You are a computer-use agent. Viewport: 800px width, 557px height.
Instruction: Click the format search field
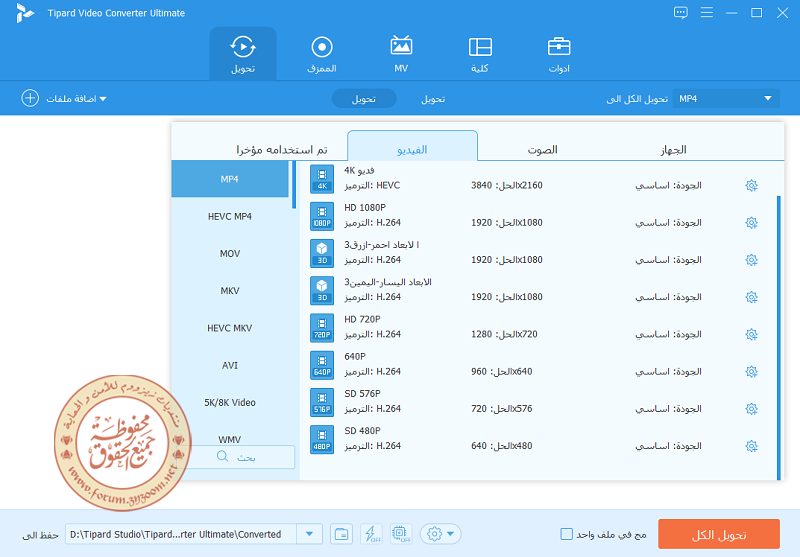pyautogui.click(x=242, y=457)
